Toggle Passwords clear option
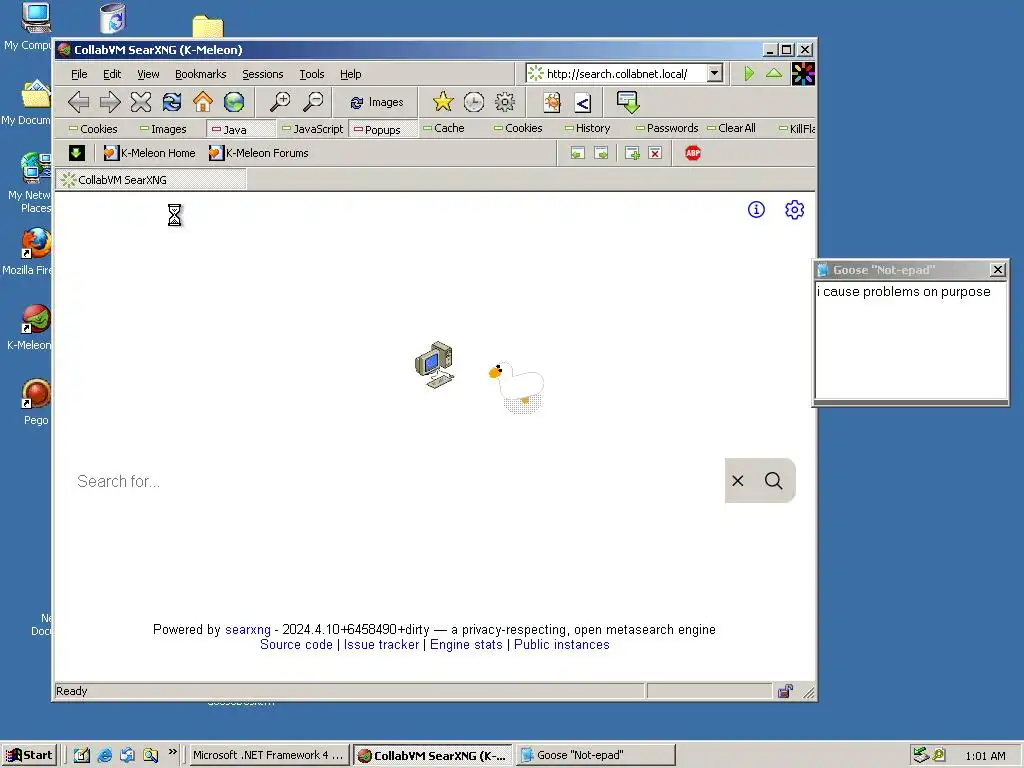This screenshot has width=1024, height=768. click(x=667, y=128)
